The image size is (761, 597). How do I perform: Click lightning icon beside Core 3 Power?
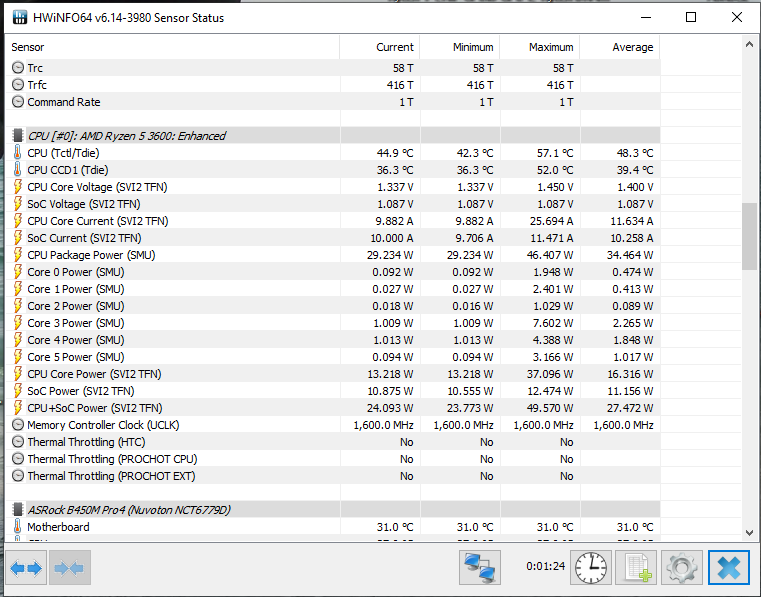pos(17,323)
